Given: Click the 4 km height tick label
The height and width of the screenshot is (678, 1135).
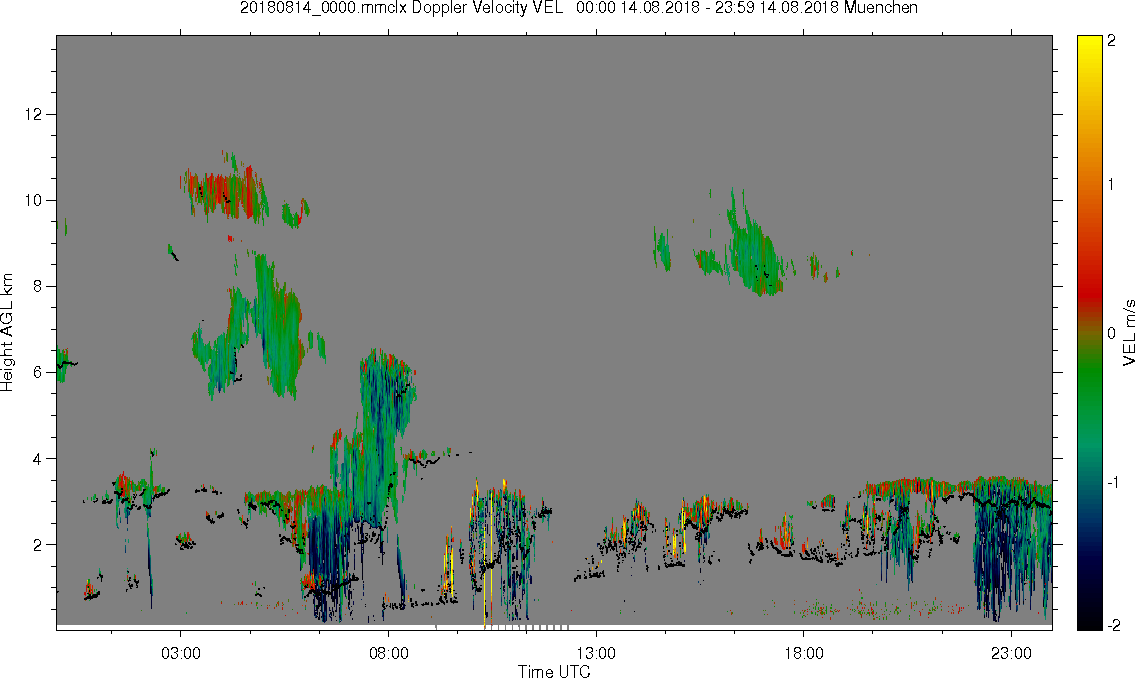Looking at the screenshot, I should point(38,459).
